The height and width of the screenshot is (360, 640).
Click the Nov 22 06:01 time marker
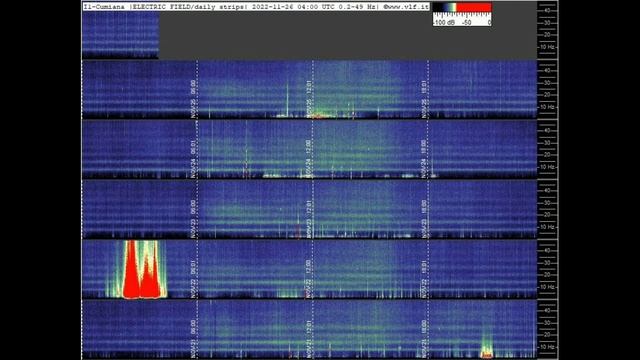tap(193, 279)
